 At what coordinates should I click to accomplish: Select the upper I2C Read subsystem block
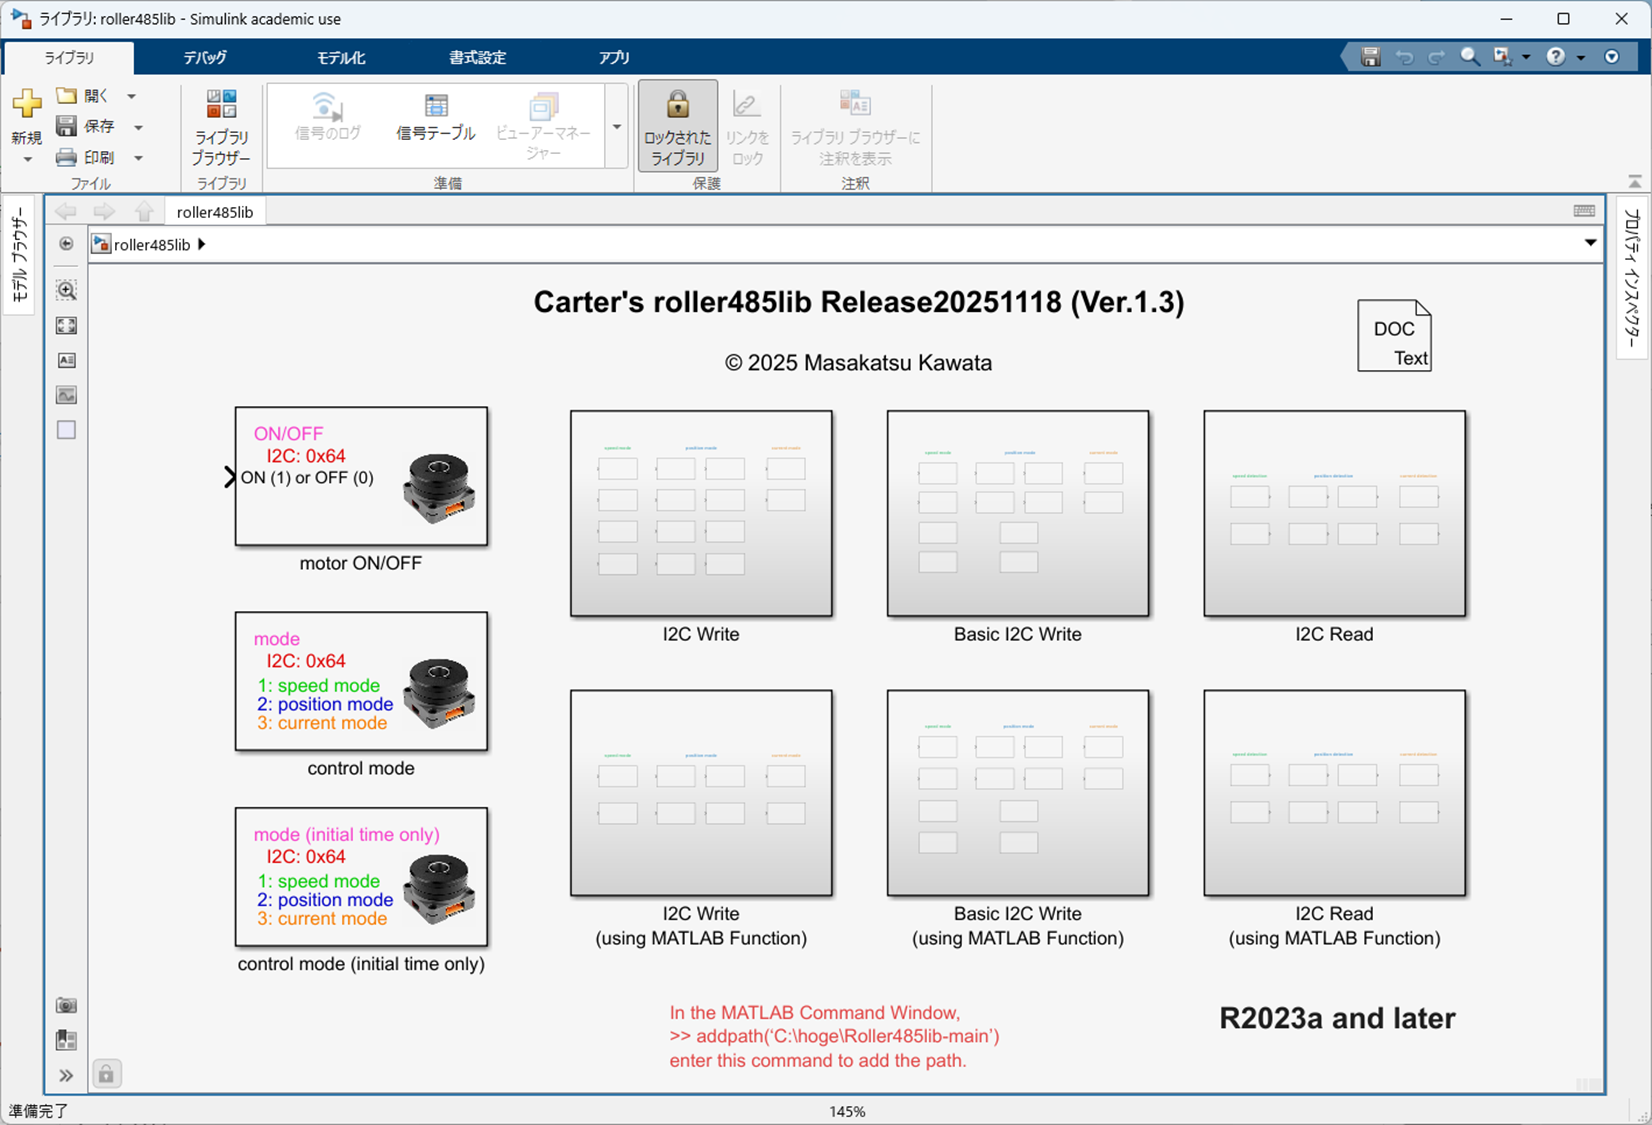tap(1335, 514)
